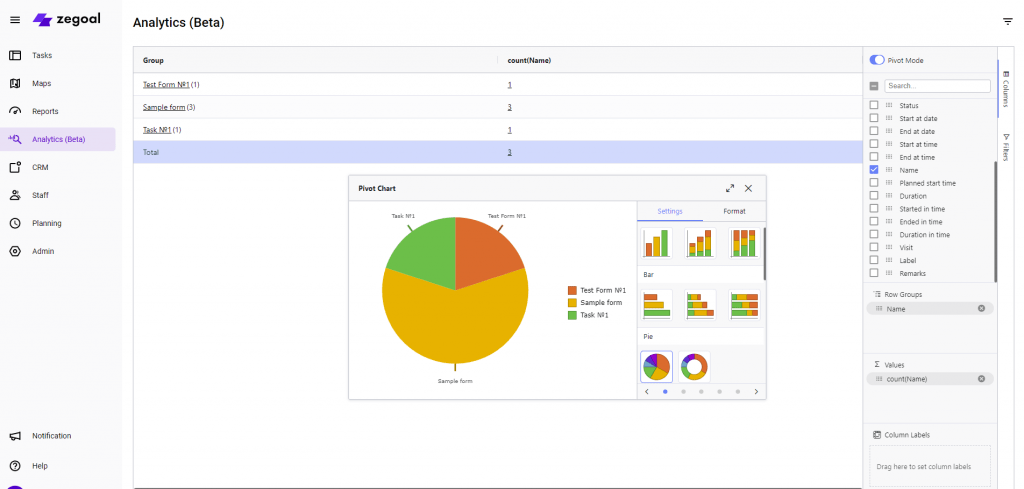
Task: Check the Duration column checkbox
Action: (x=874, y=196)
